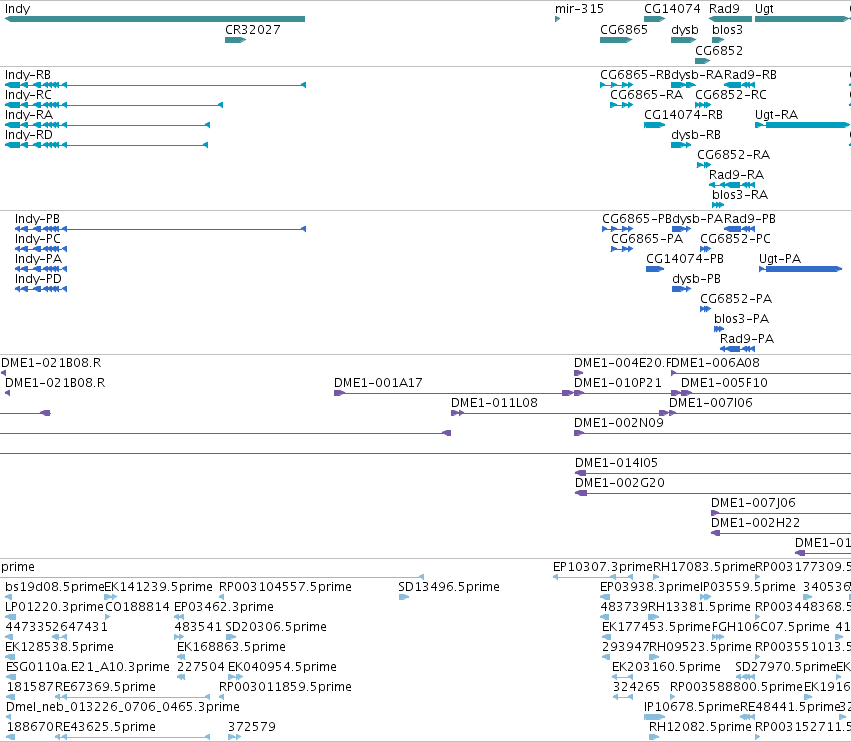The width and height of the screenshot is (851, 742).
Task: Select the dysb-RB transcript label
Action: (x=696, y=135)
